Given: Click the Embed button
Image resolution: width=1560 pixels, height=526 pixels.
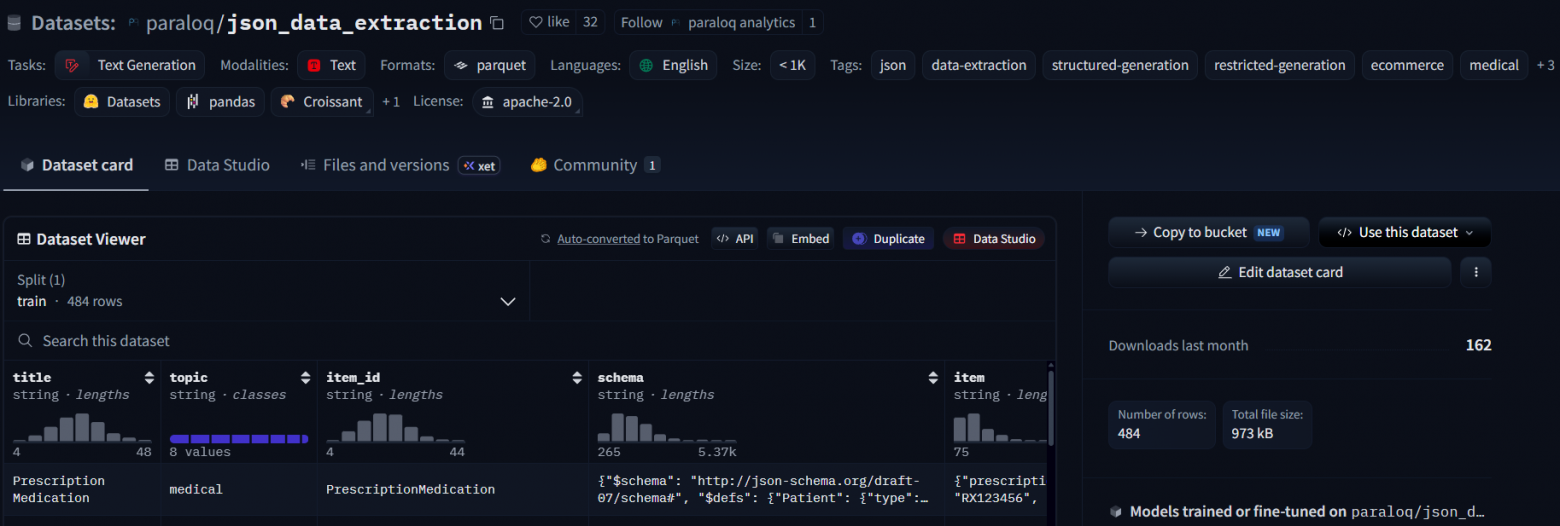Looking at the screenshot, I should pyautogui.click(x=801, y=239).
